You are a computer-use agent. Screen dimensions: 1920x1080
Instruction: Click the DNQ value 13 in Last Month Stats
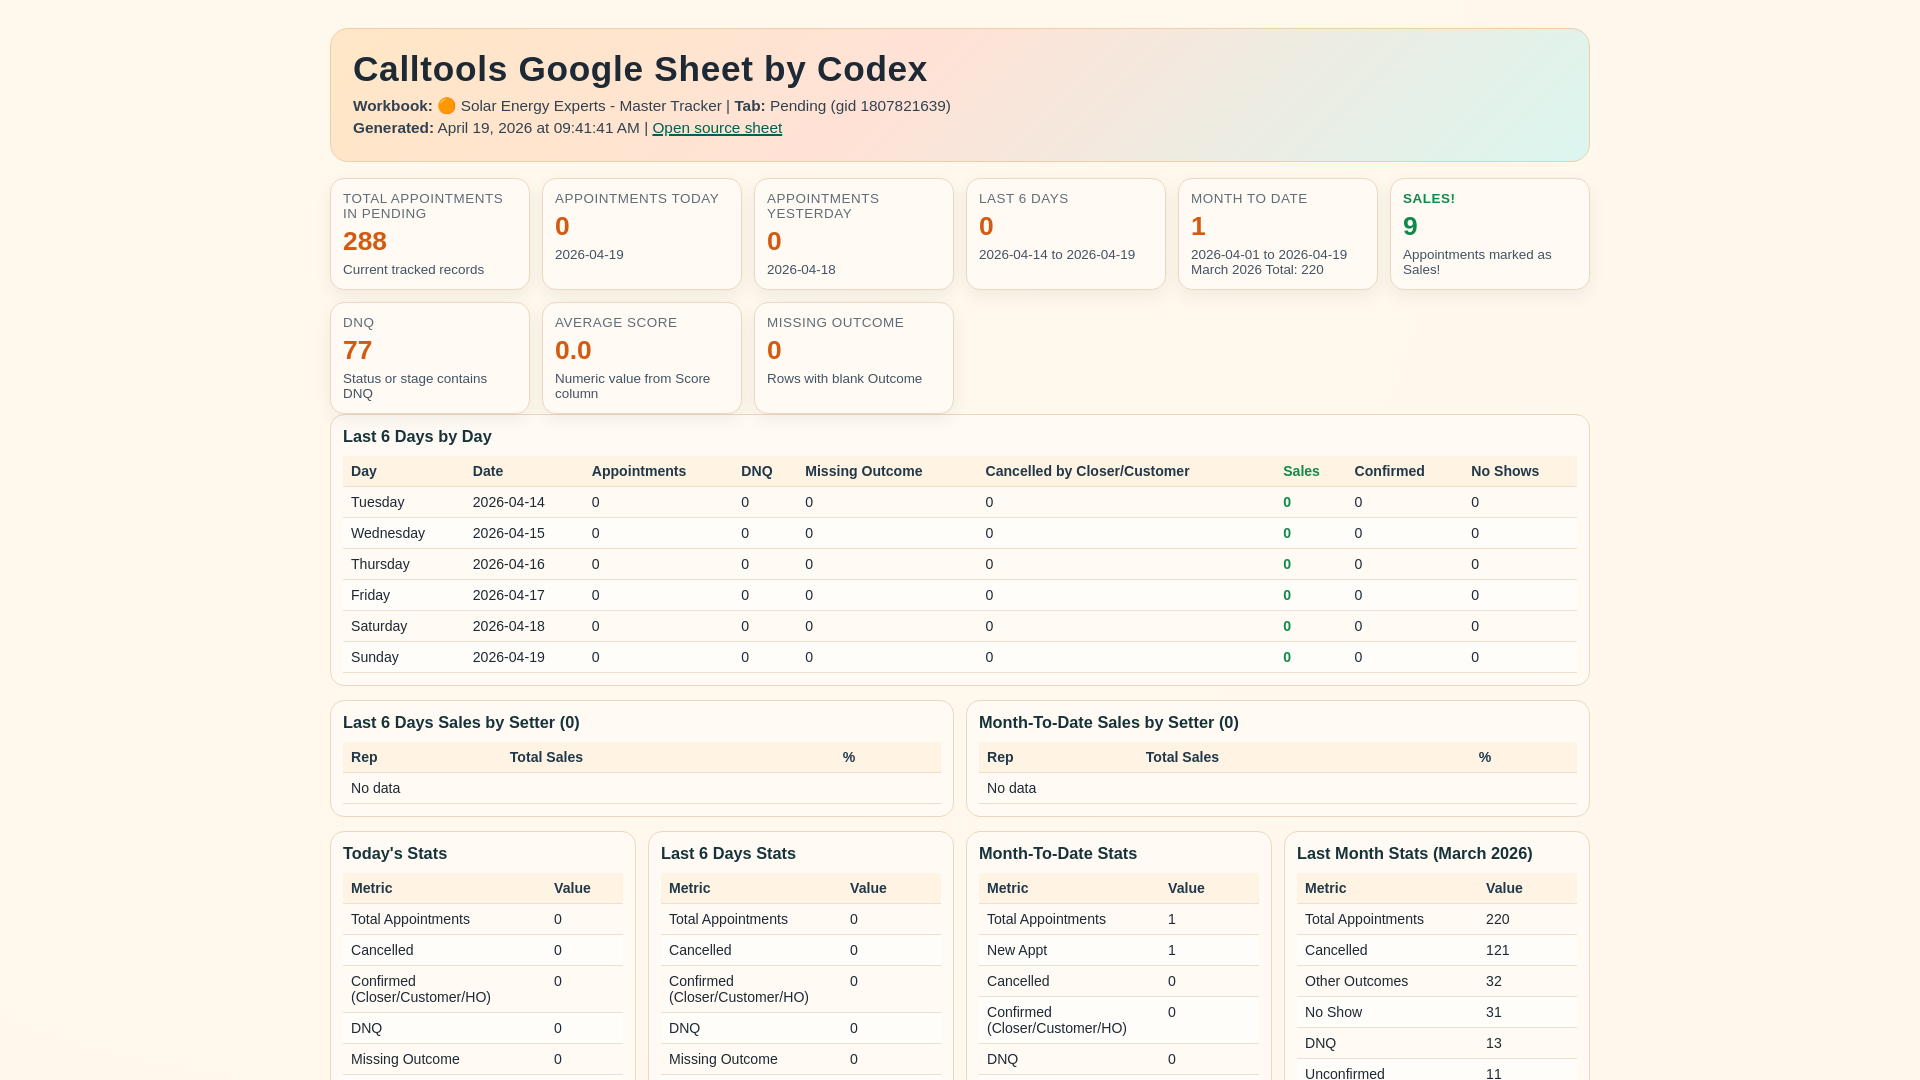pos(1493,1043)
